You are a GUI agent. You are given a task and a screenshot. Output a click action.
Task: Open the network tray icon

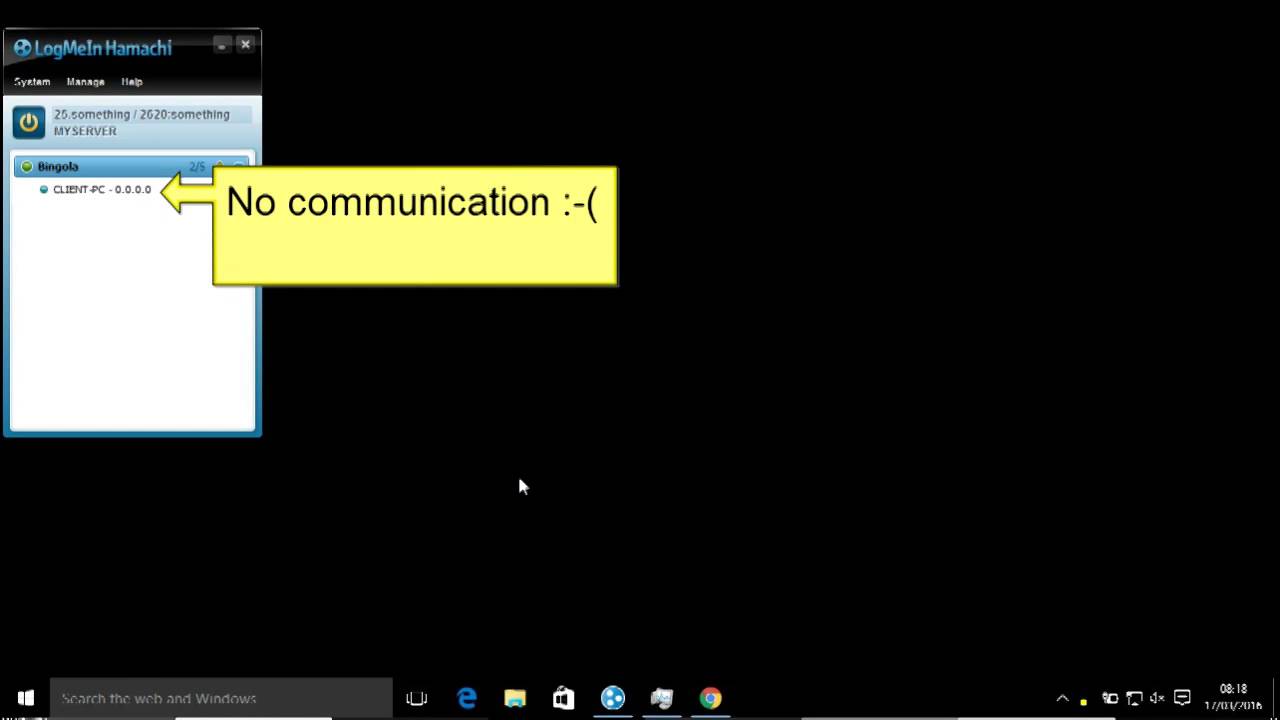[x=1134, y=698]
